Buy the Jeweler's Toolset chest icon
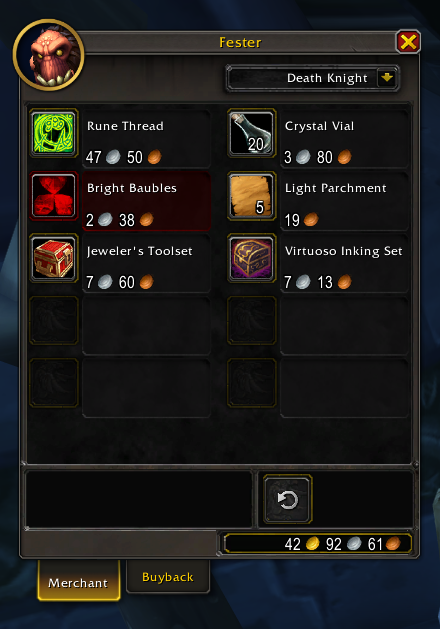Screen dimensions: 440x629 coord(54,258)
